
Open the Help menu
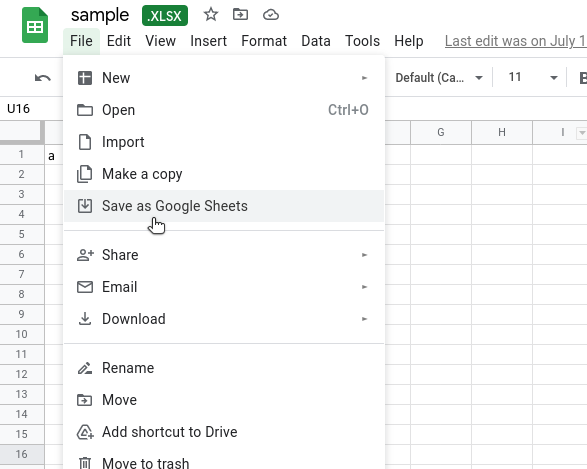[x=409, y=41]
